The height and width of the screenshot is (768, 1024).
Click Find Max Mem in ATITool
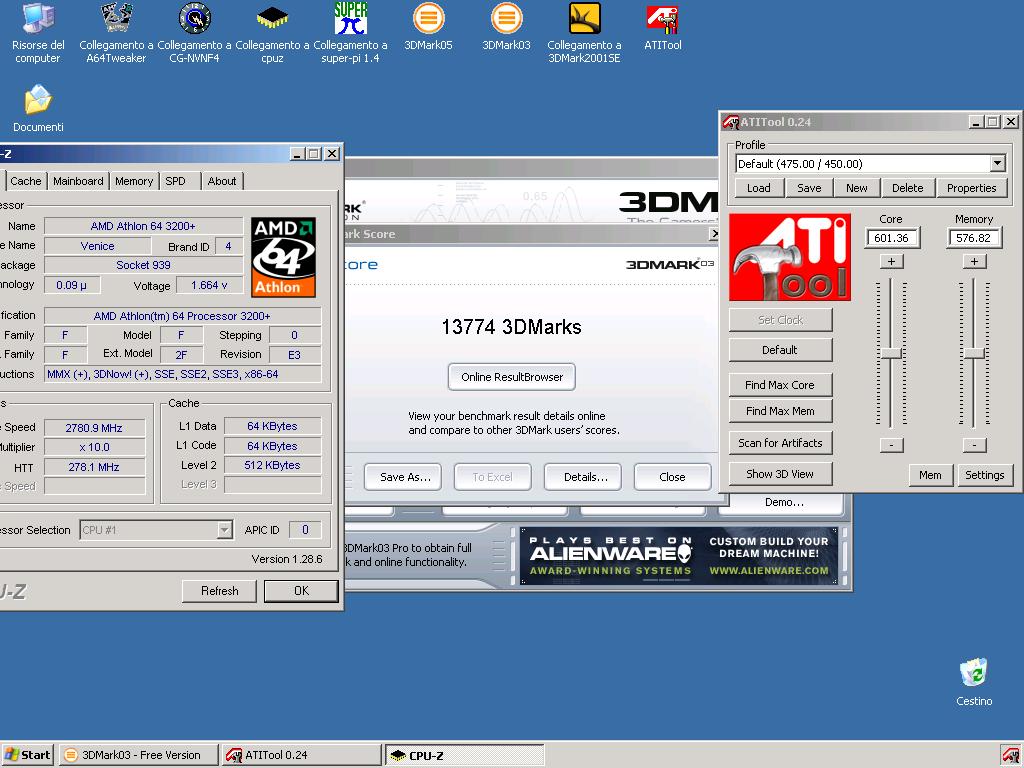click(780, 411)
